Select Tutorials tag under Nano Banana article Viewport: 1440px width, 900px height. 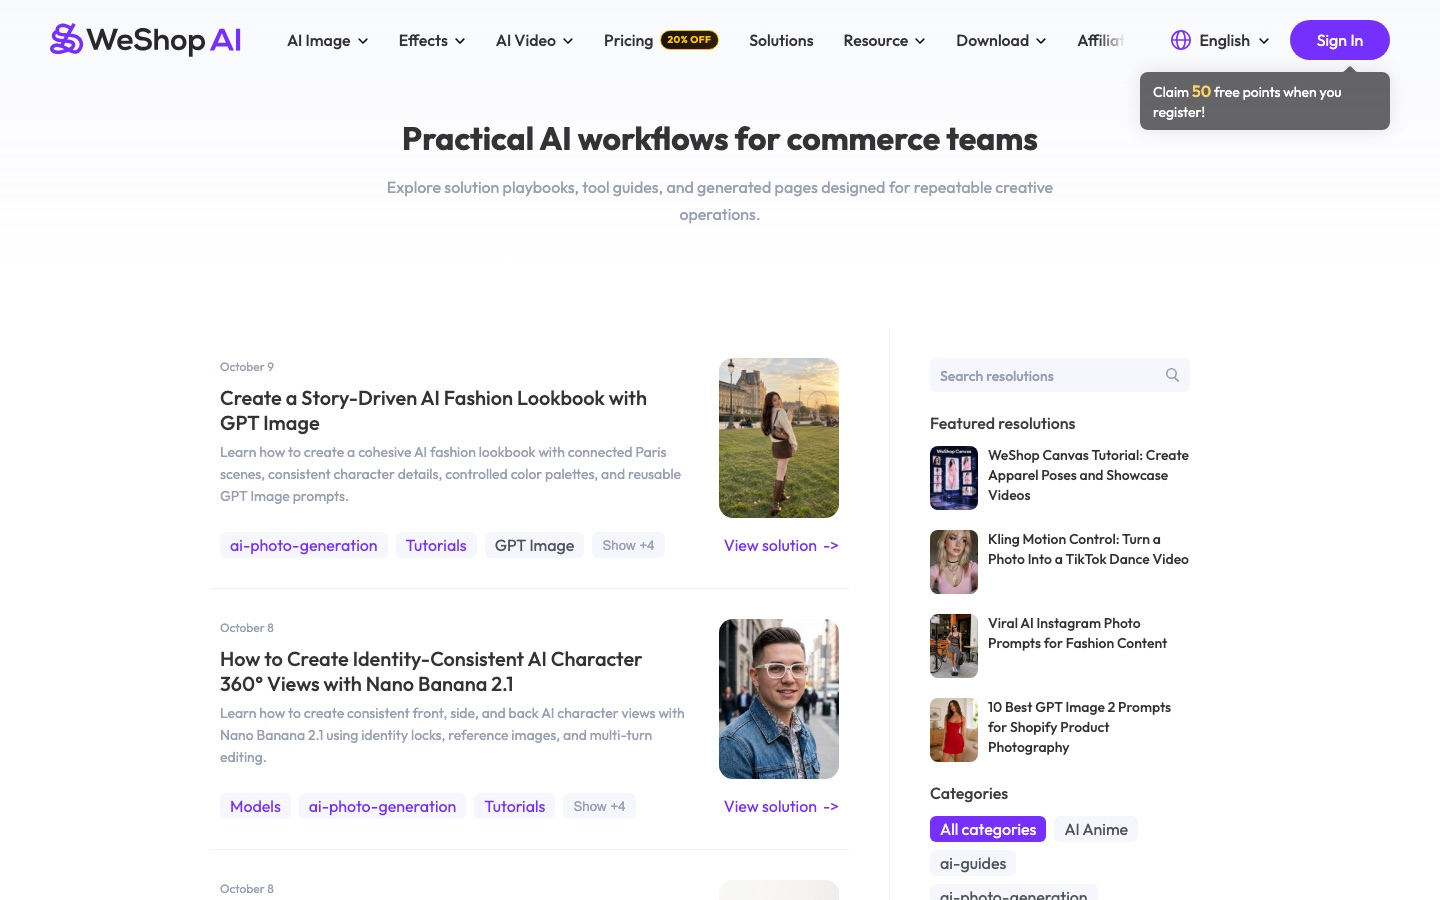(515, 806)
